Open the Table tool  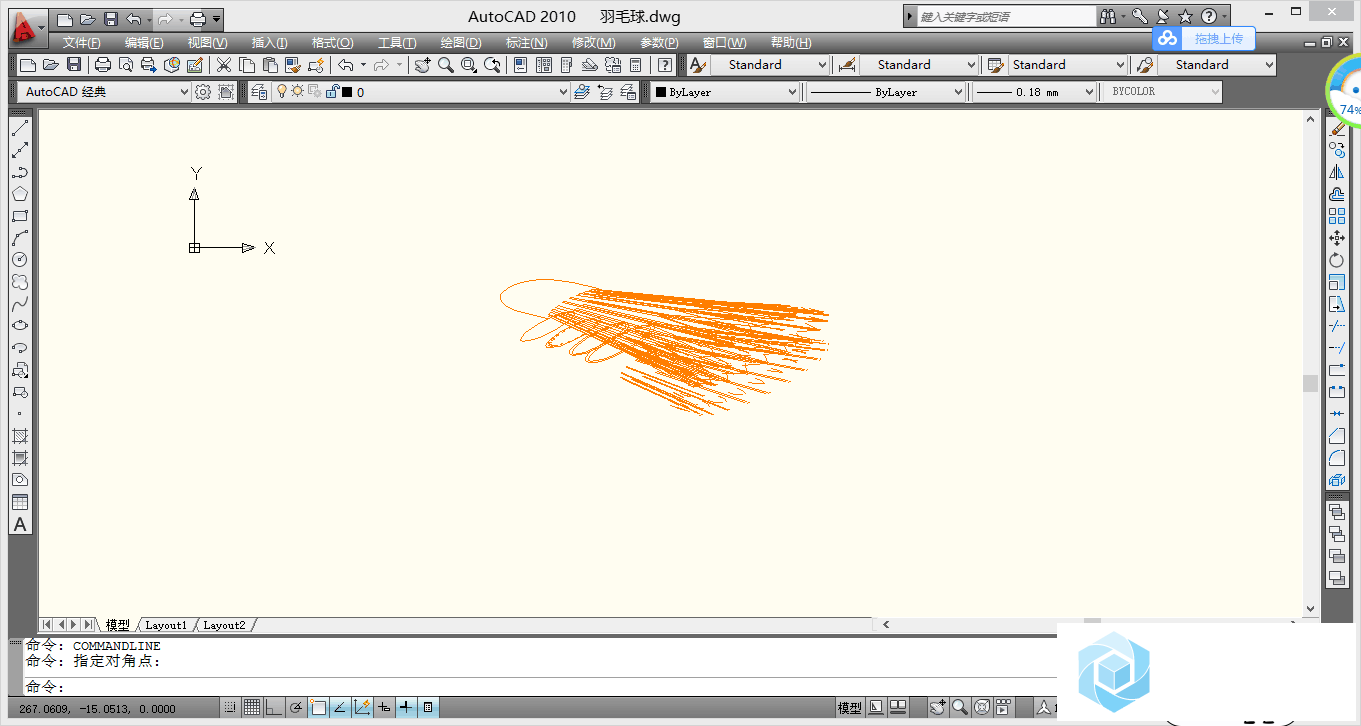pyautogui.click(x=20, y=502)
